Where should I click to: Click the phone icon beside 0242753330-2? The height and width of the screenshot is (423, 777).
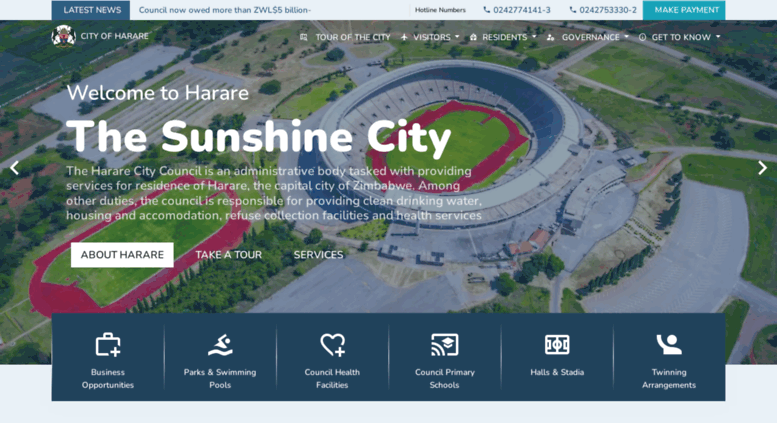573,10
